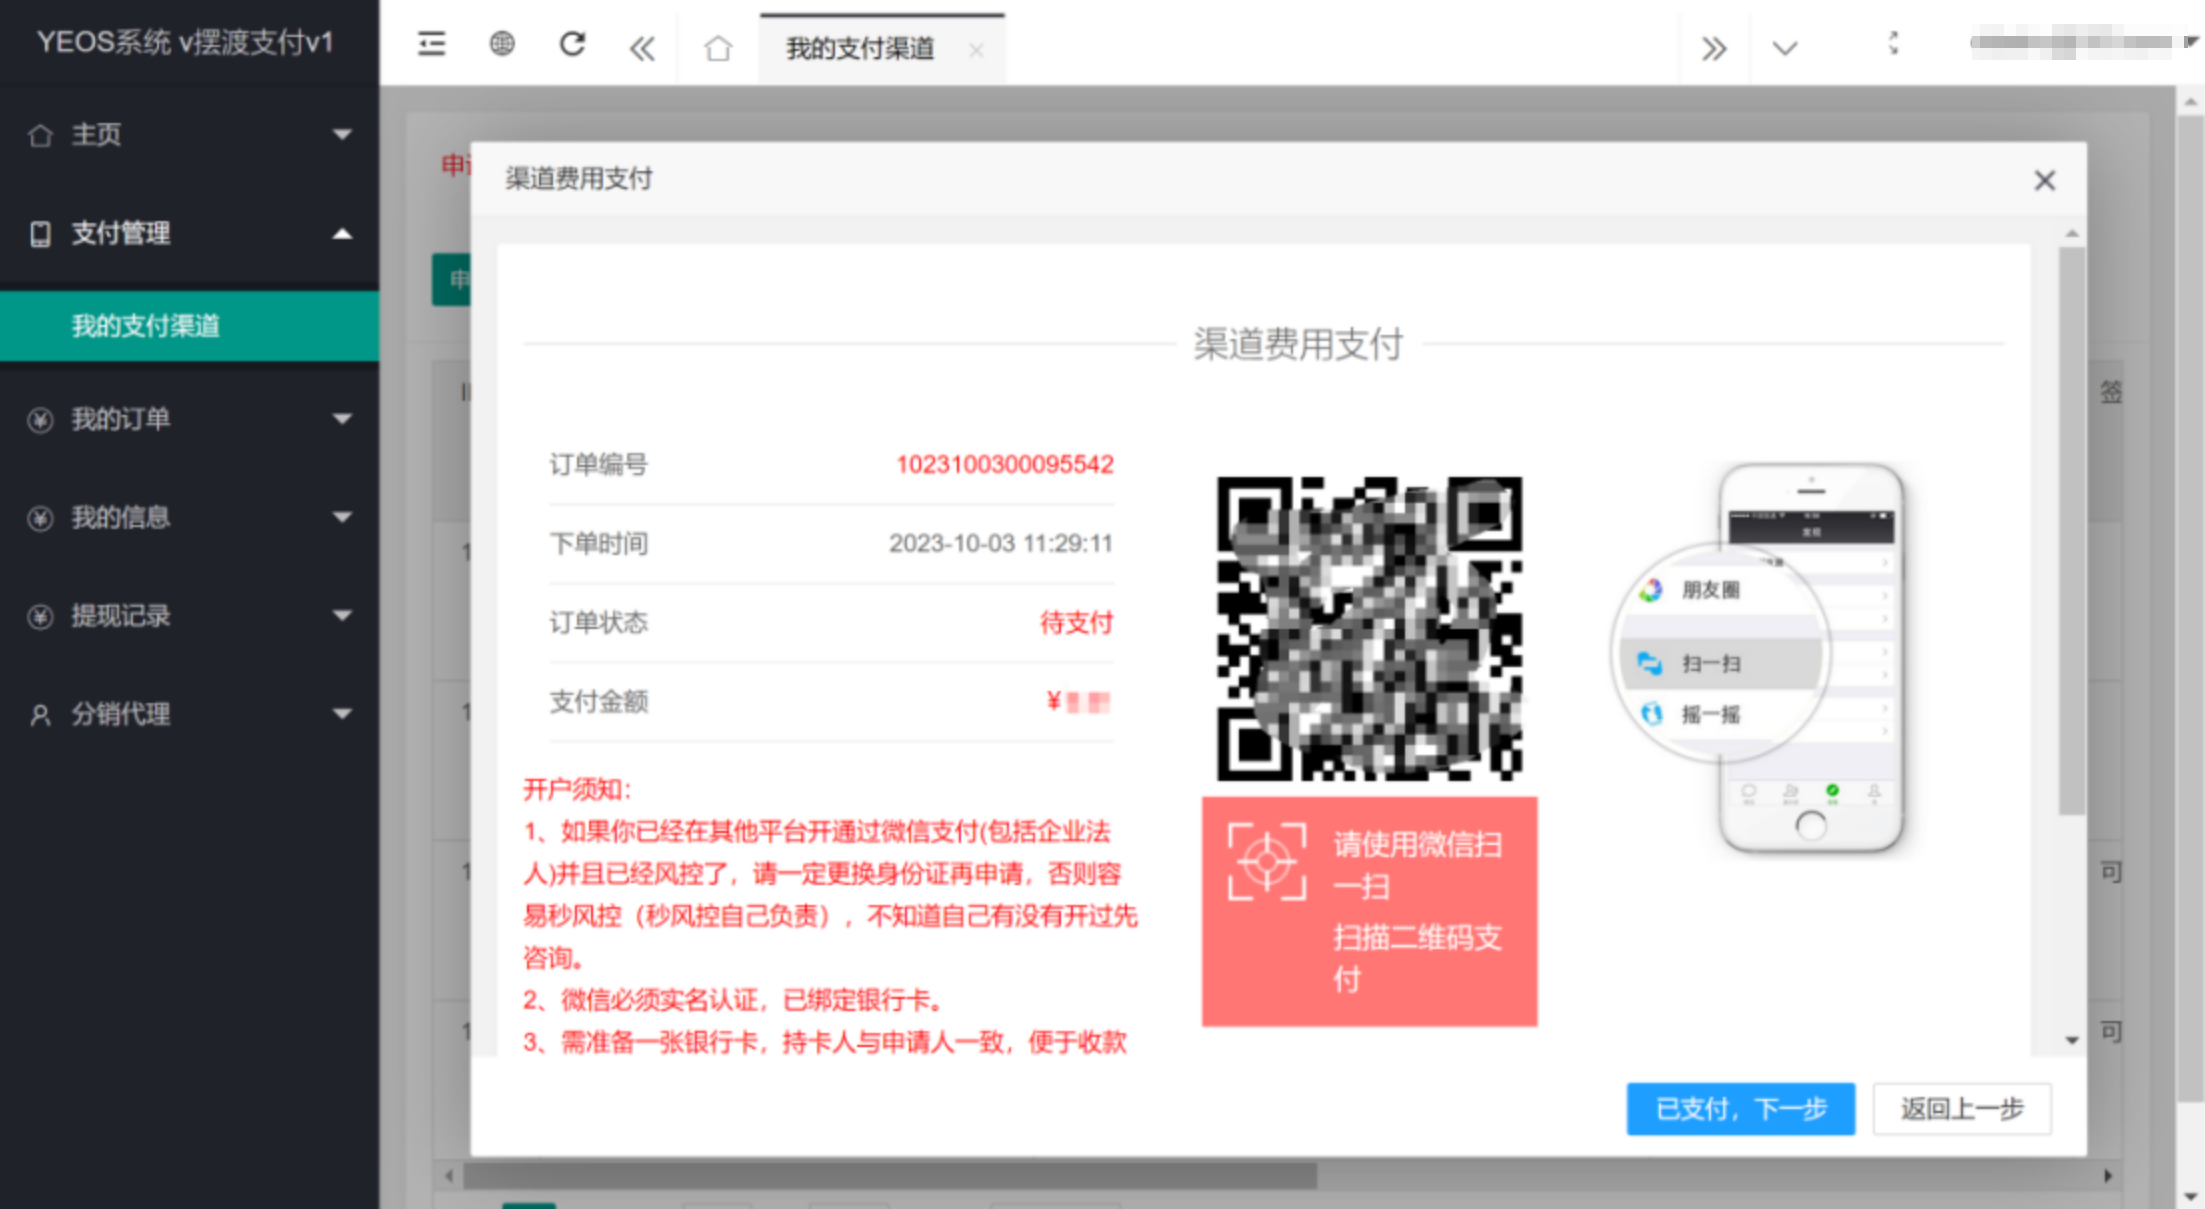2205x1209 pixels.
Task: Open 我的信息 menu item
Action: click(x=189, y=517)
